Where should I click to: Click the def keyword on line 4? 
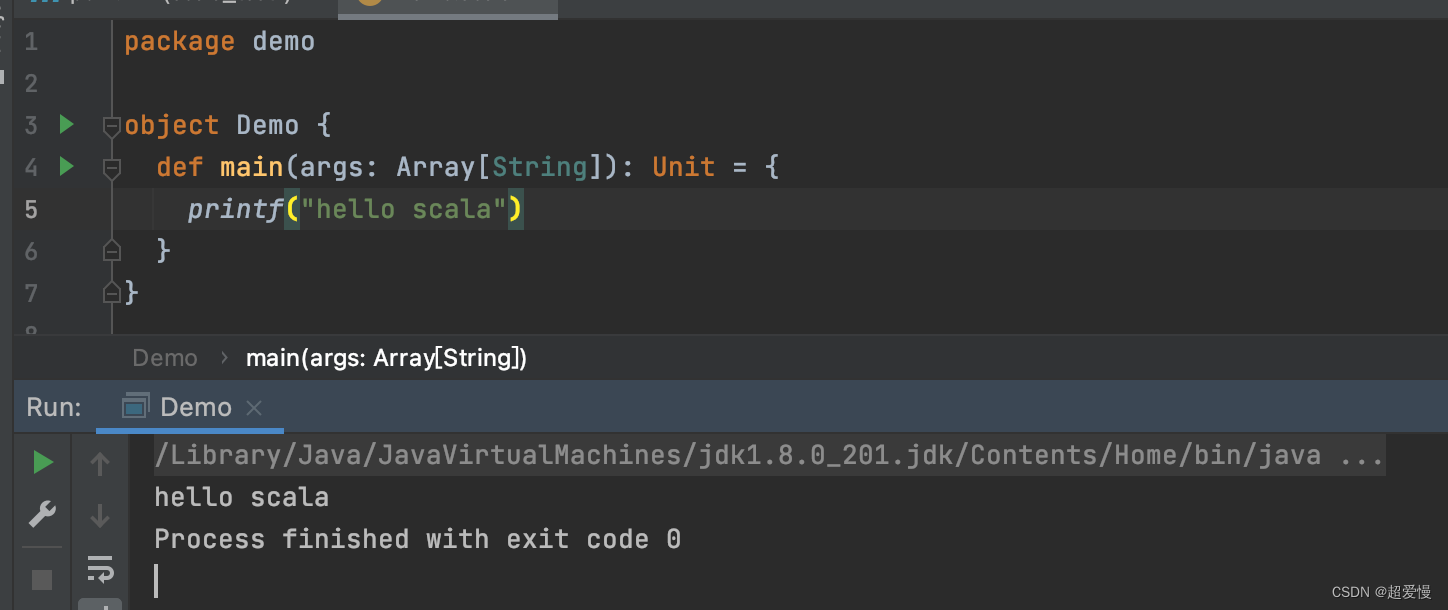pyautogui.click(x=180, y=167)
